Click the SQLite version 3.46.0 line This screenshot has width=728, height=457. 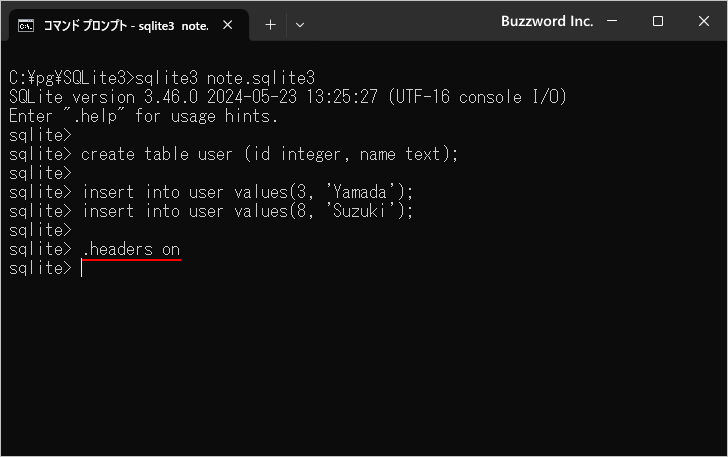(x=288, y=97)
